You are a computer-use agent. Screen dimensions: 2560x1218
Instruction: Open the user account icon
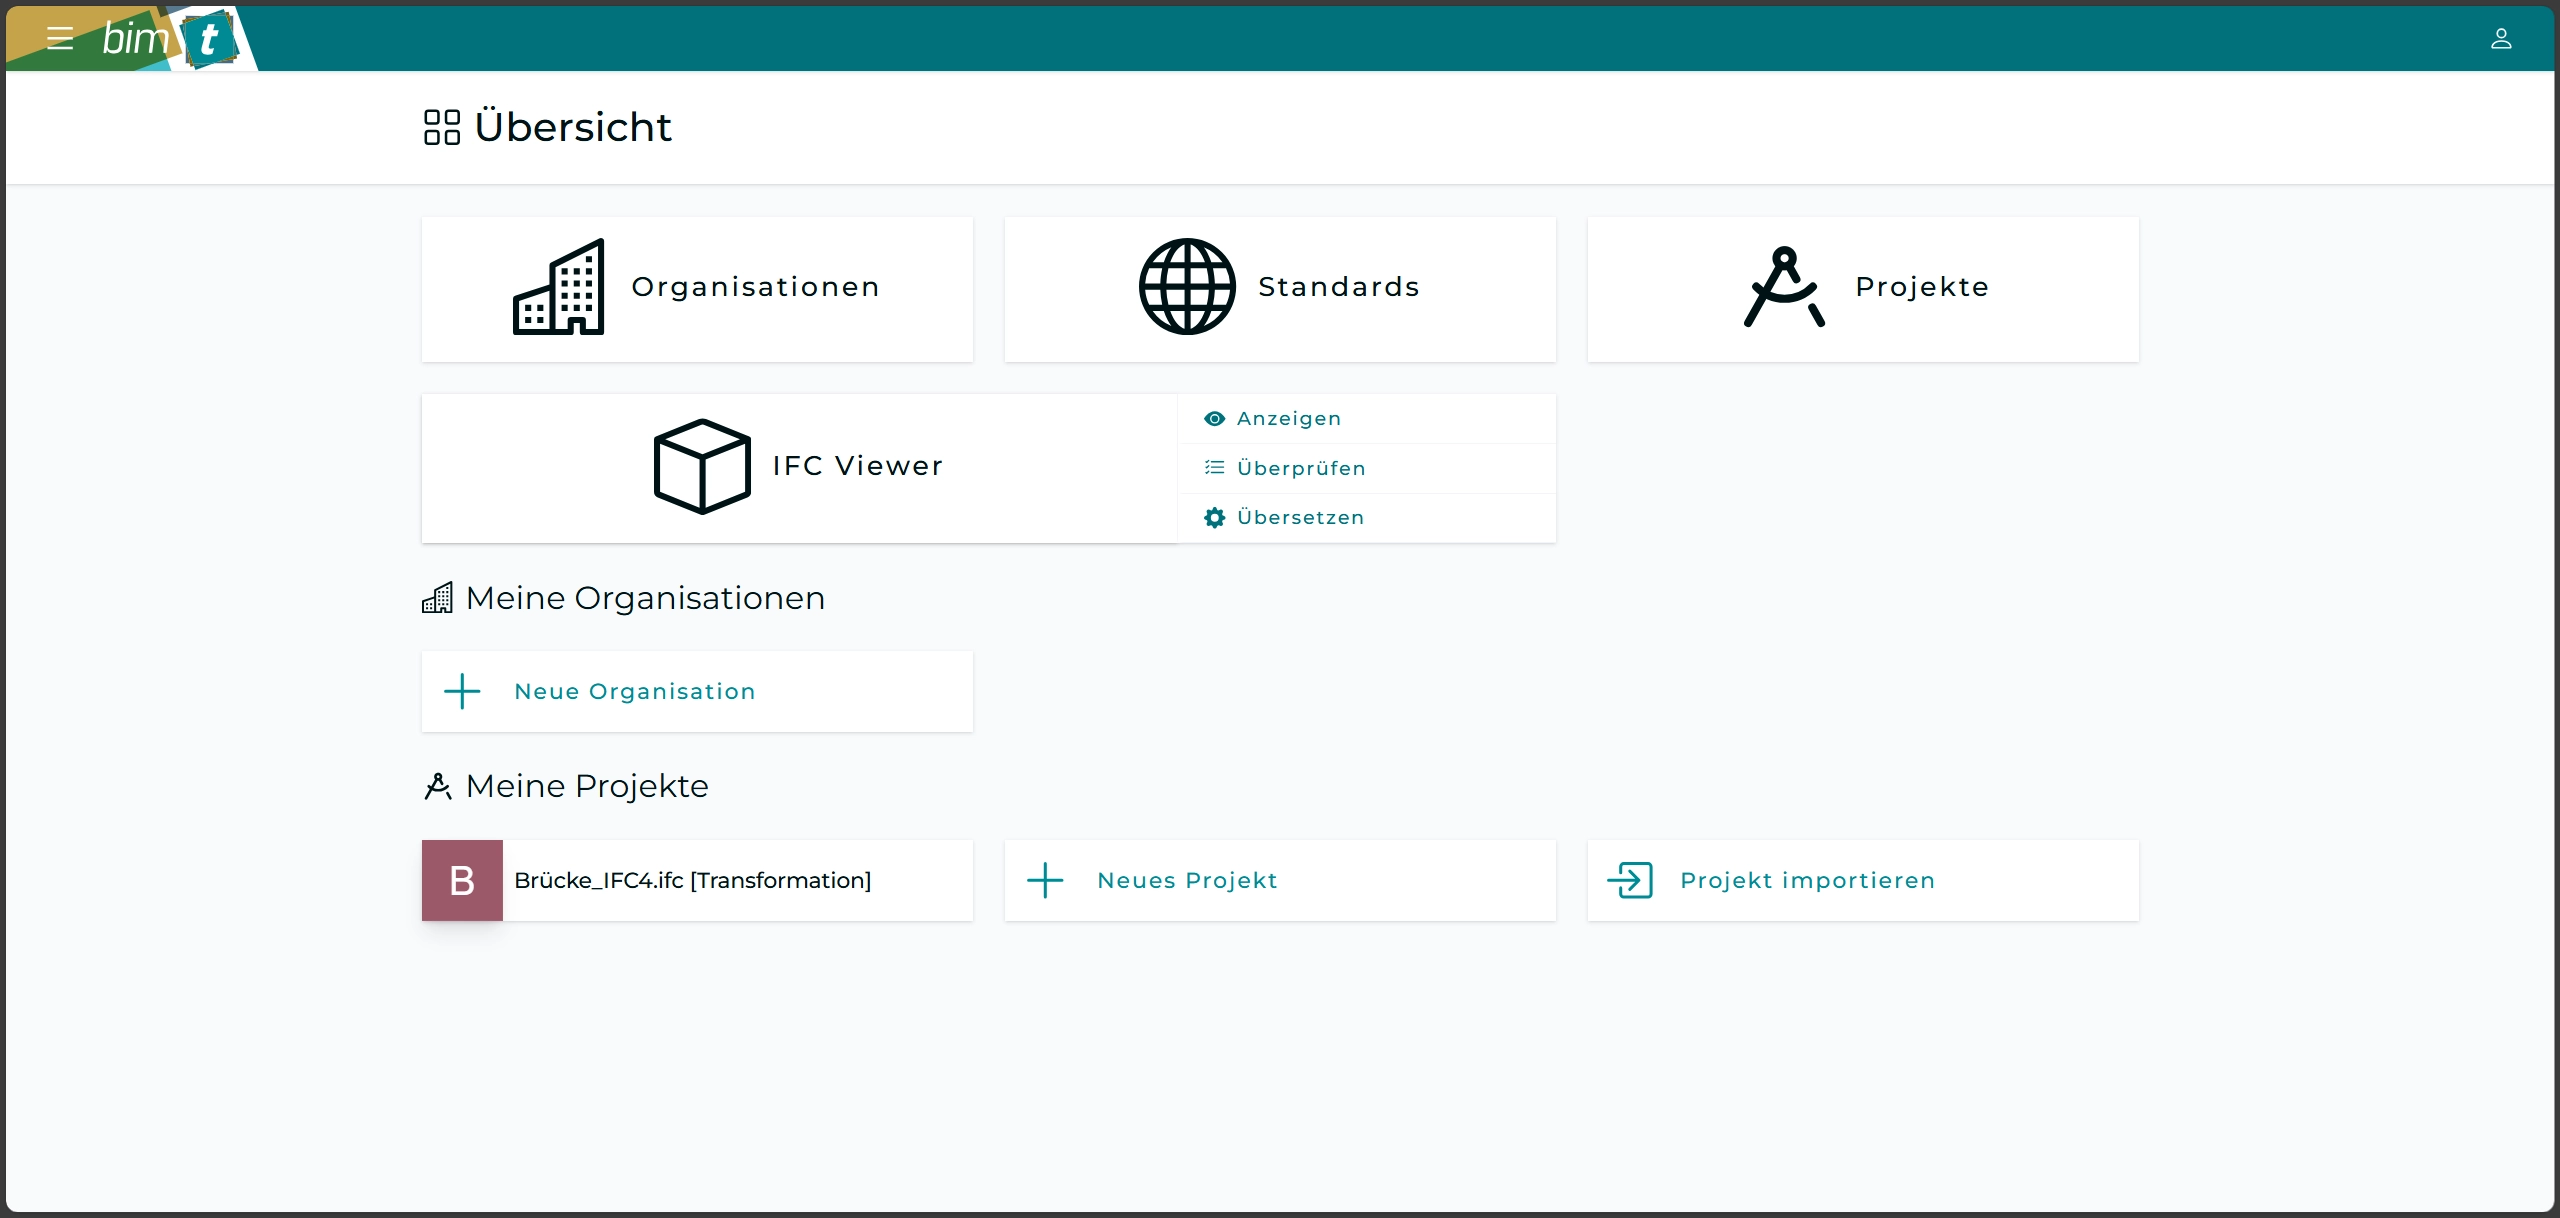(x=2500, y=39)
